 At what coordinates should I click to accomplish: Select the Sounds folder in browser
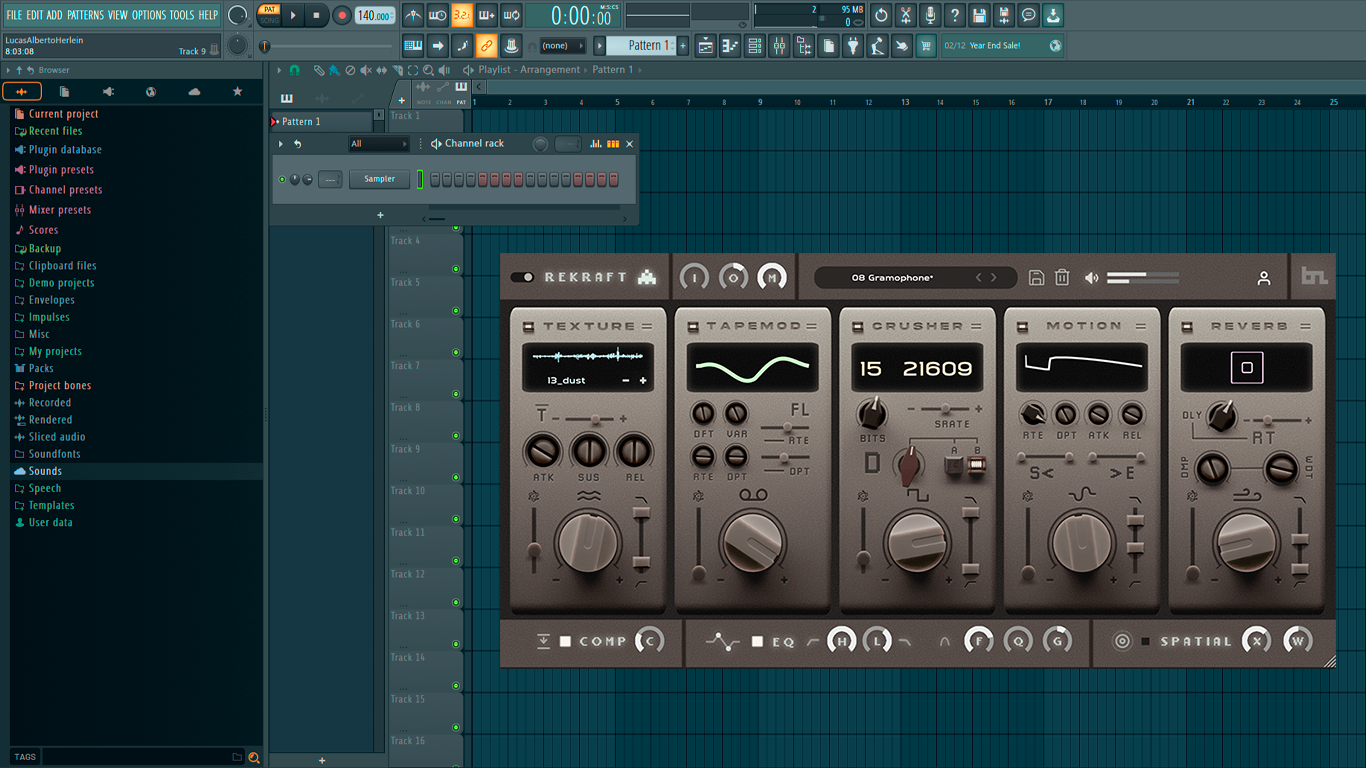(x=45, y=471)
